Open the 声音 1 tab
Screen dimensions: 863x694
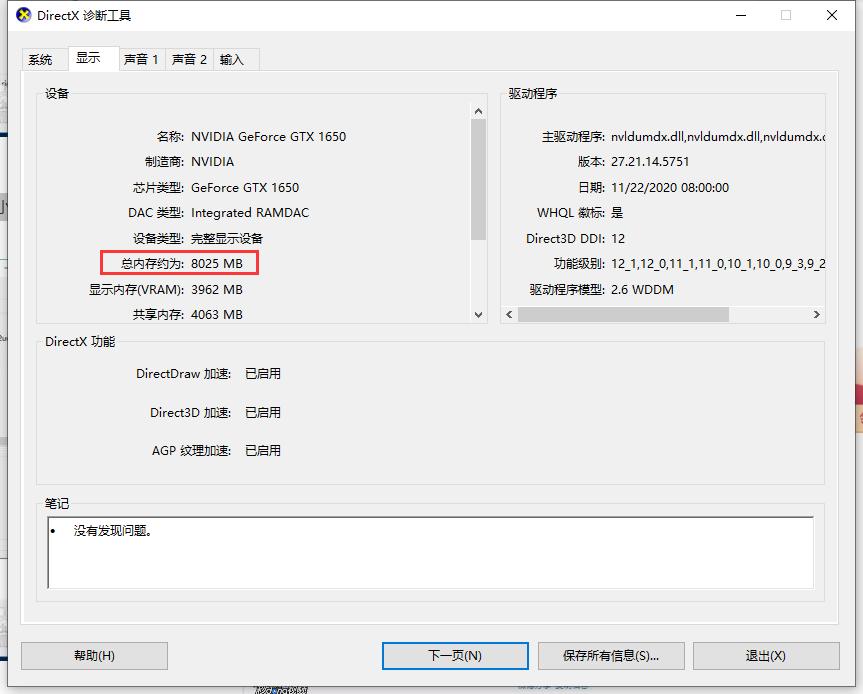(141, 59)
